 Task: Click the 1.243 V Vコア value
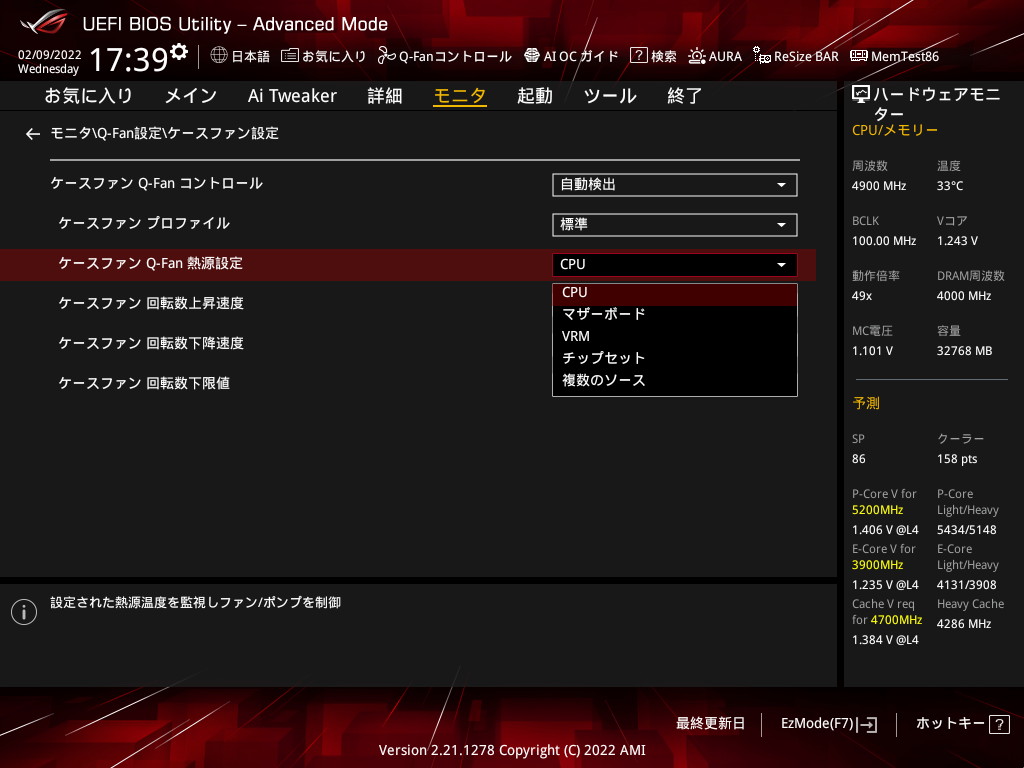(957, 241)
